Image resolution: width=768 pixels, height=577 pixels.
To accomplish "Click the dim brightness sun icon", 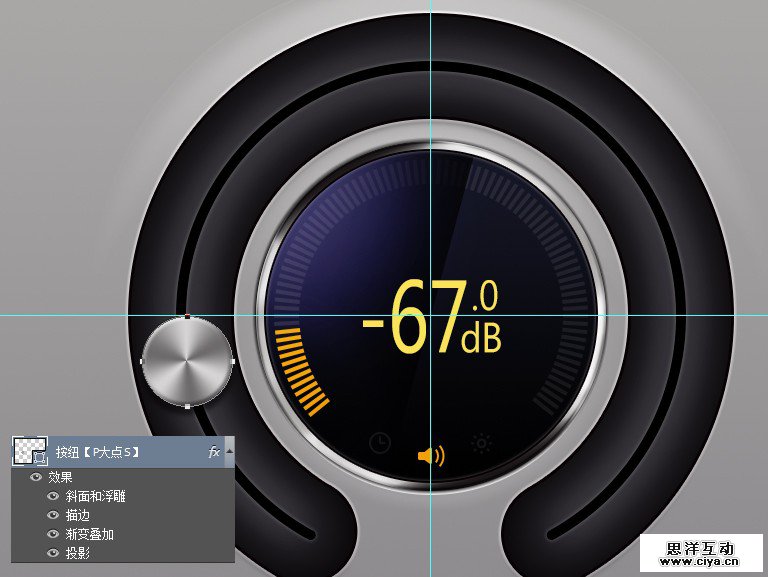I will coord(482,443).
